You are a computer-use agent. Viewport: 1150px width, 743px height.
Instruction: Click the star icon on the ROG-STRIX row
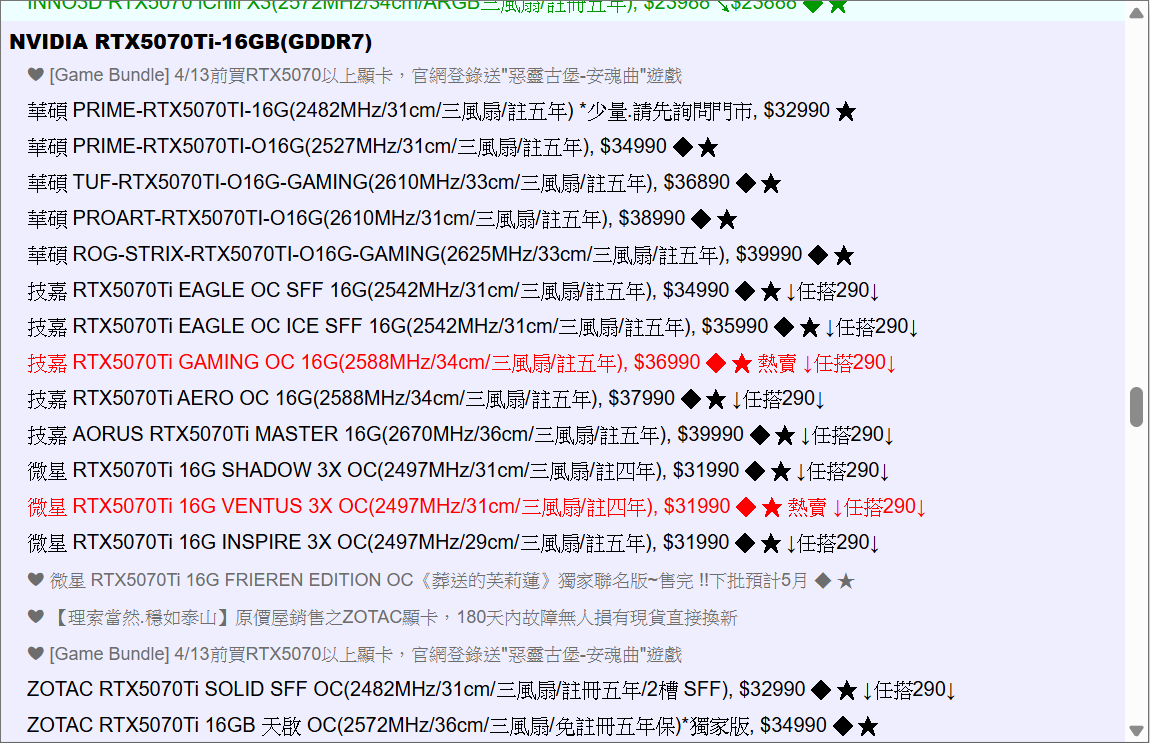844,255
